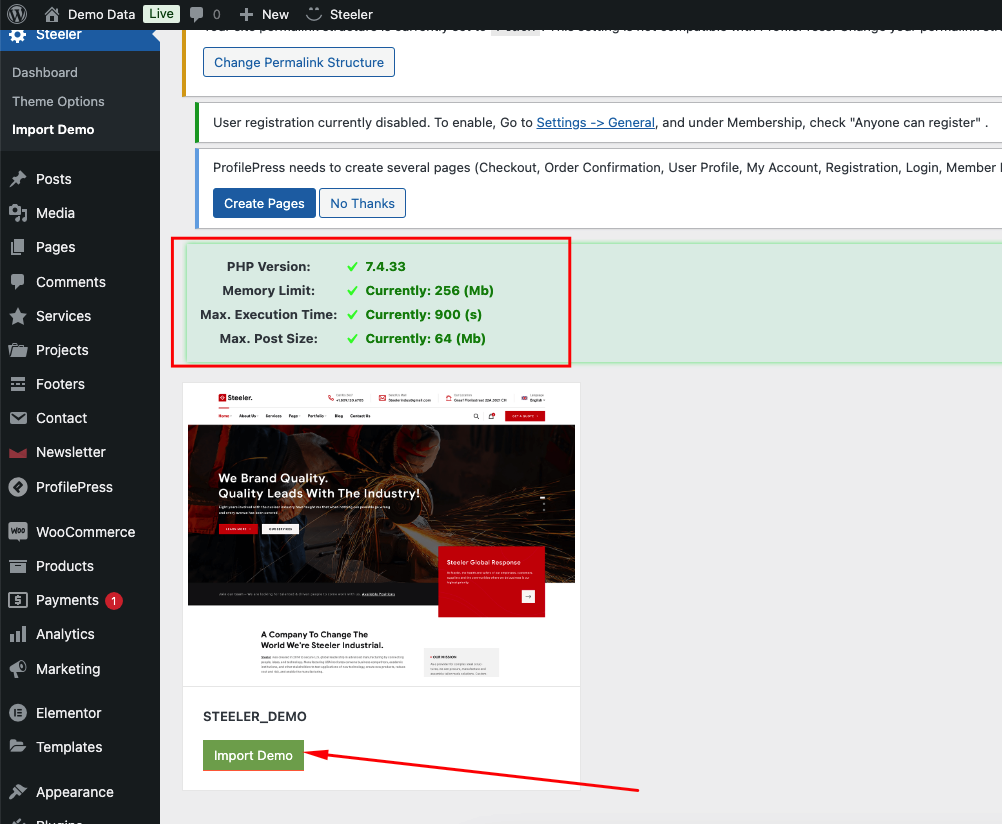Click the PHP version value 7.4.33
The width and height of the screenshot is (1002, 824).
(x=385, y=267)
